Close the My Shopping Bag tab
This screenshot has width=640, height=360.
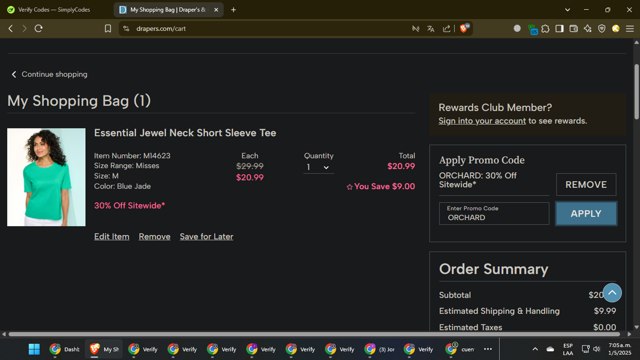pos(216,9)
